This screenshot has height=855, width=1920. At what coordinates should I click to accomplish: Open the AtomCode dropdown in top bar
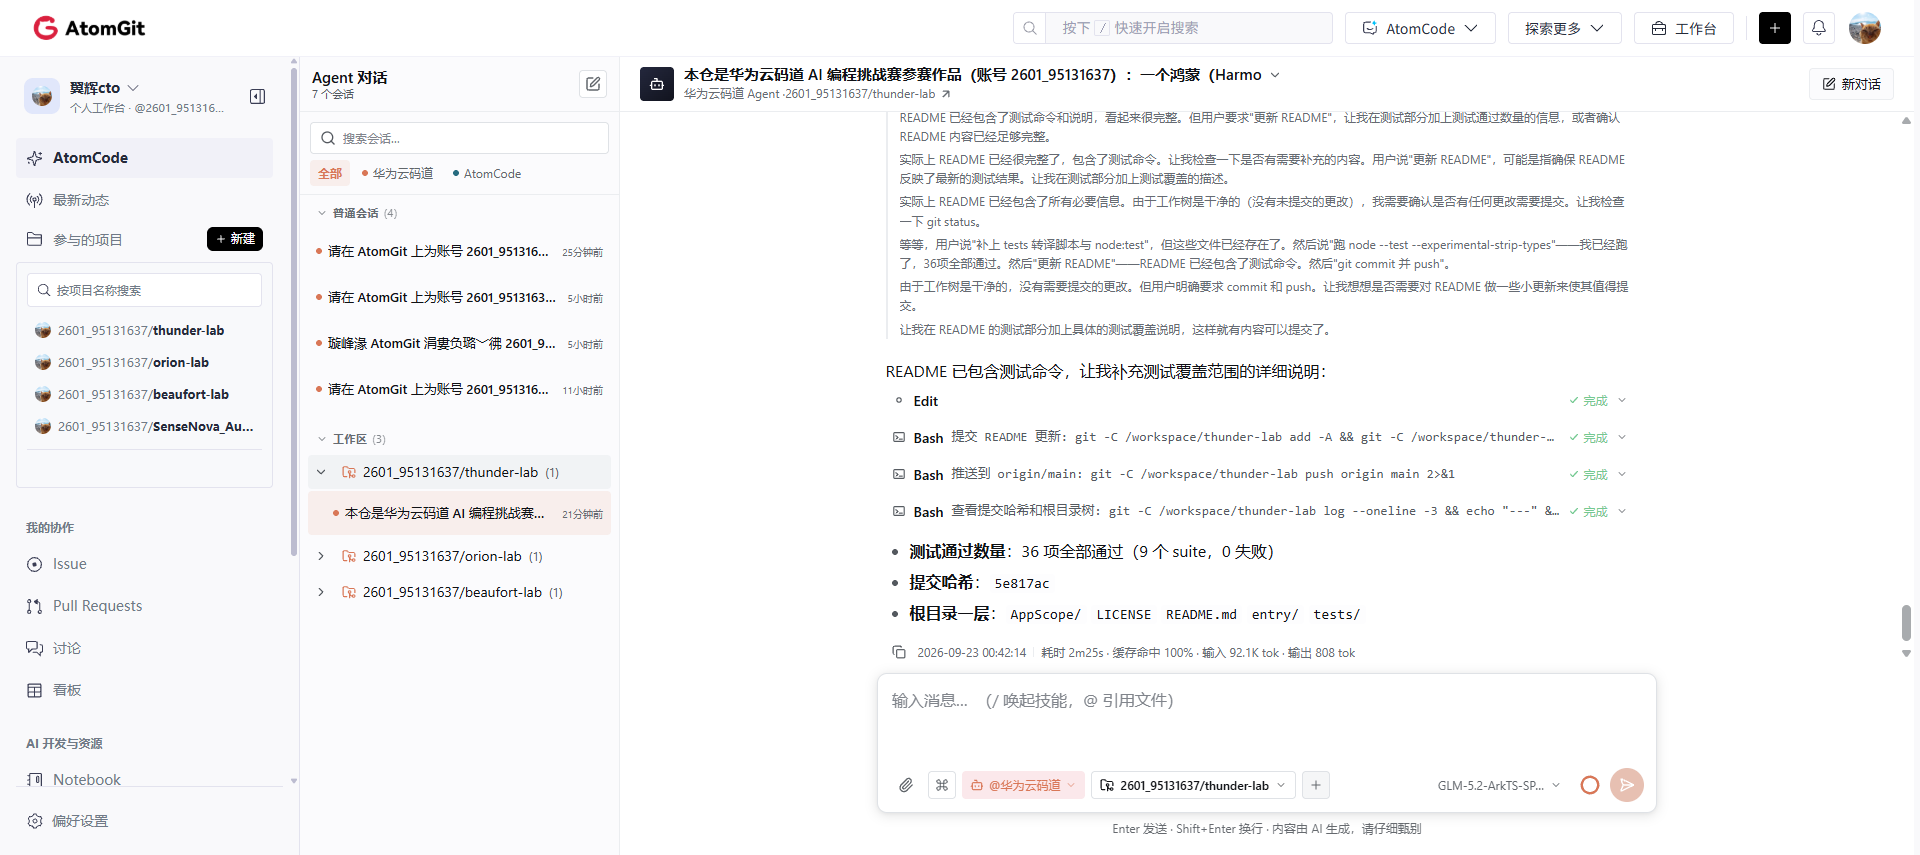(1420, 28)
